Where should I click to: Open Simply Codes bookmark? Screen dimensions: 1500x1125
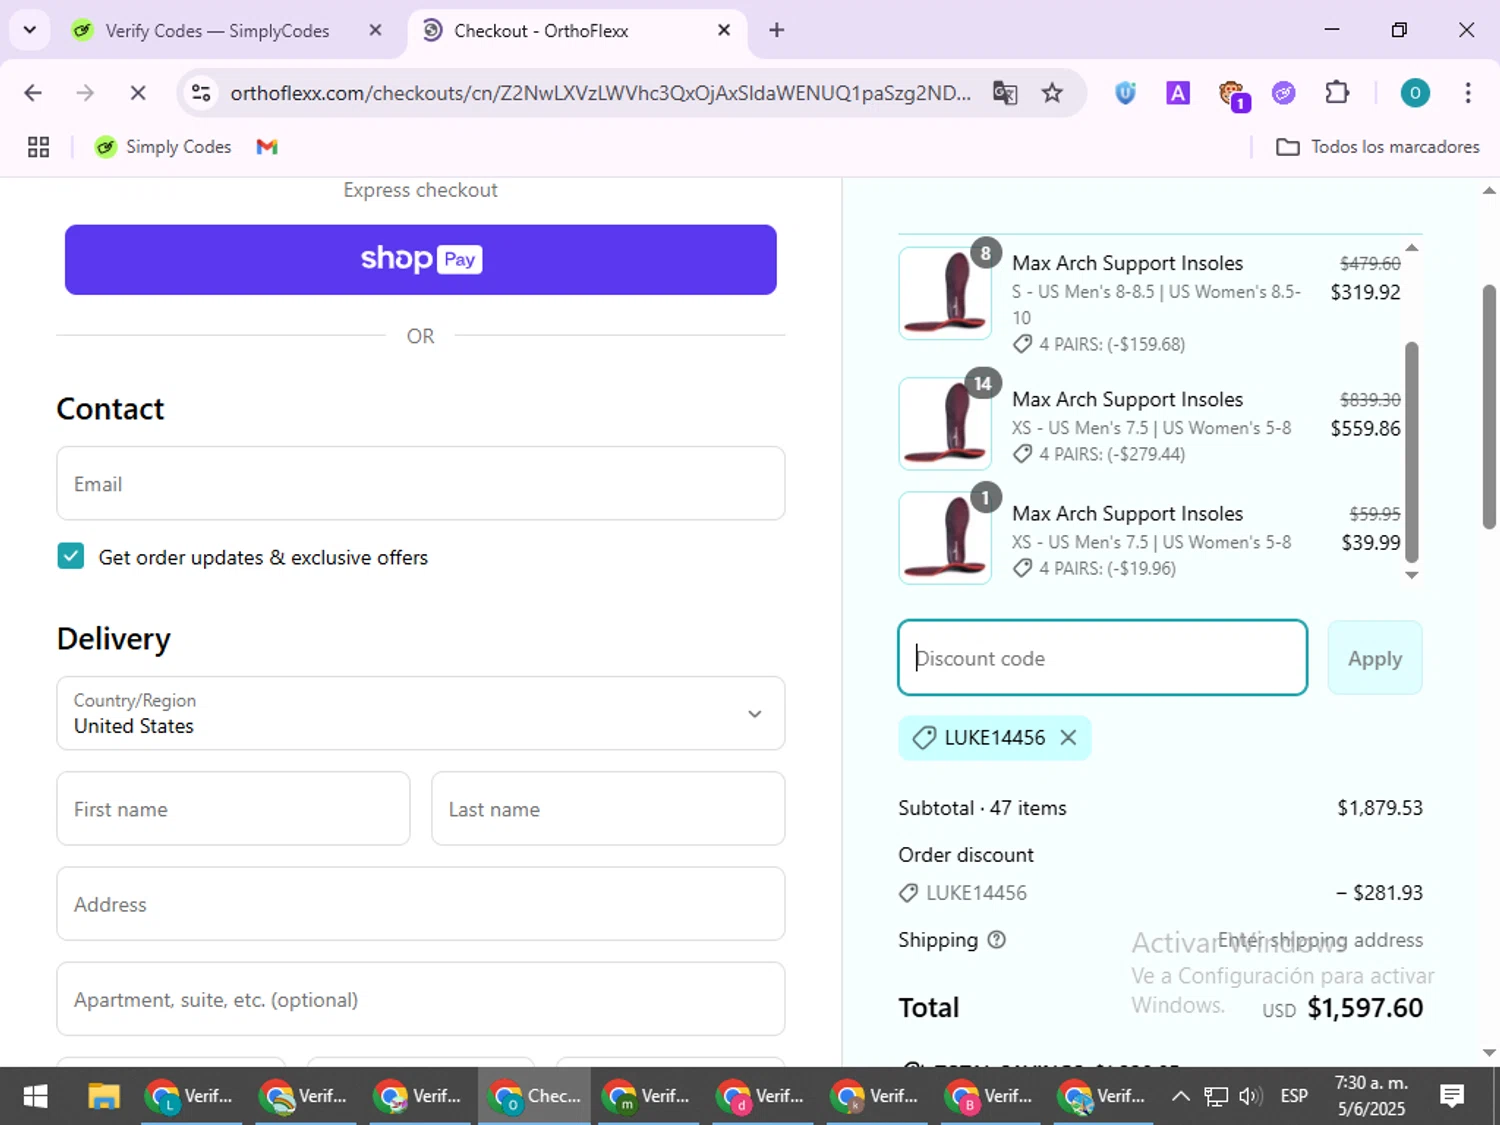pyautogui.click(x=163, y=147)
